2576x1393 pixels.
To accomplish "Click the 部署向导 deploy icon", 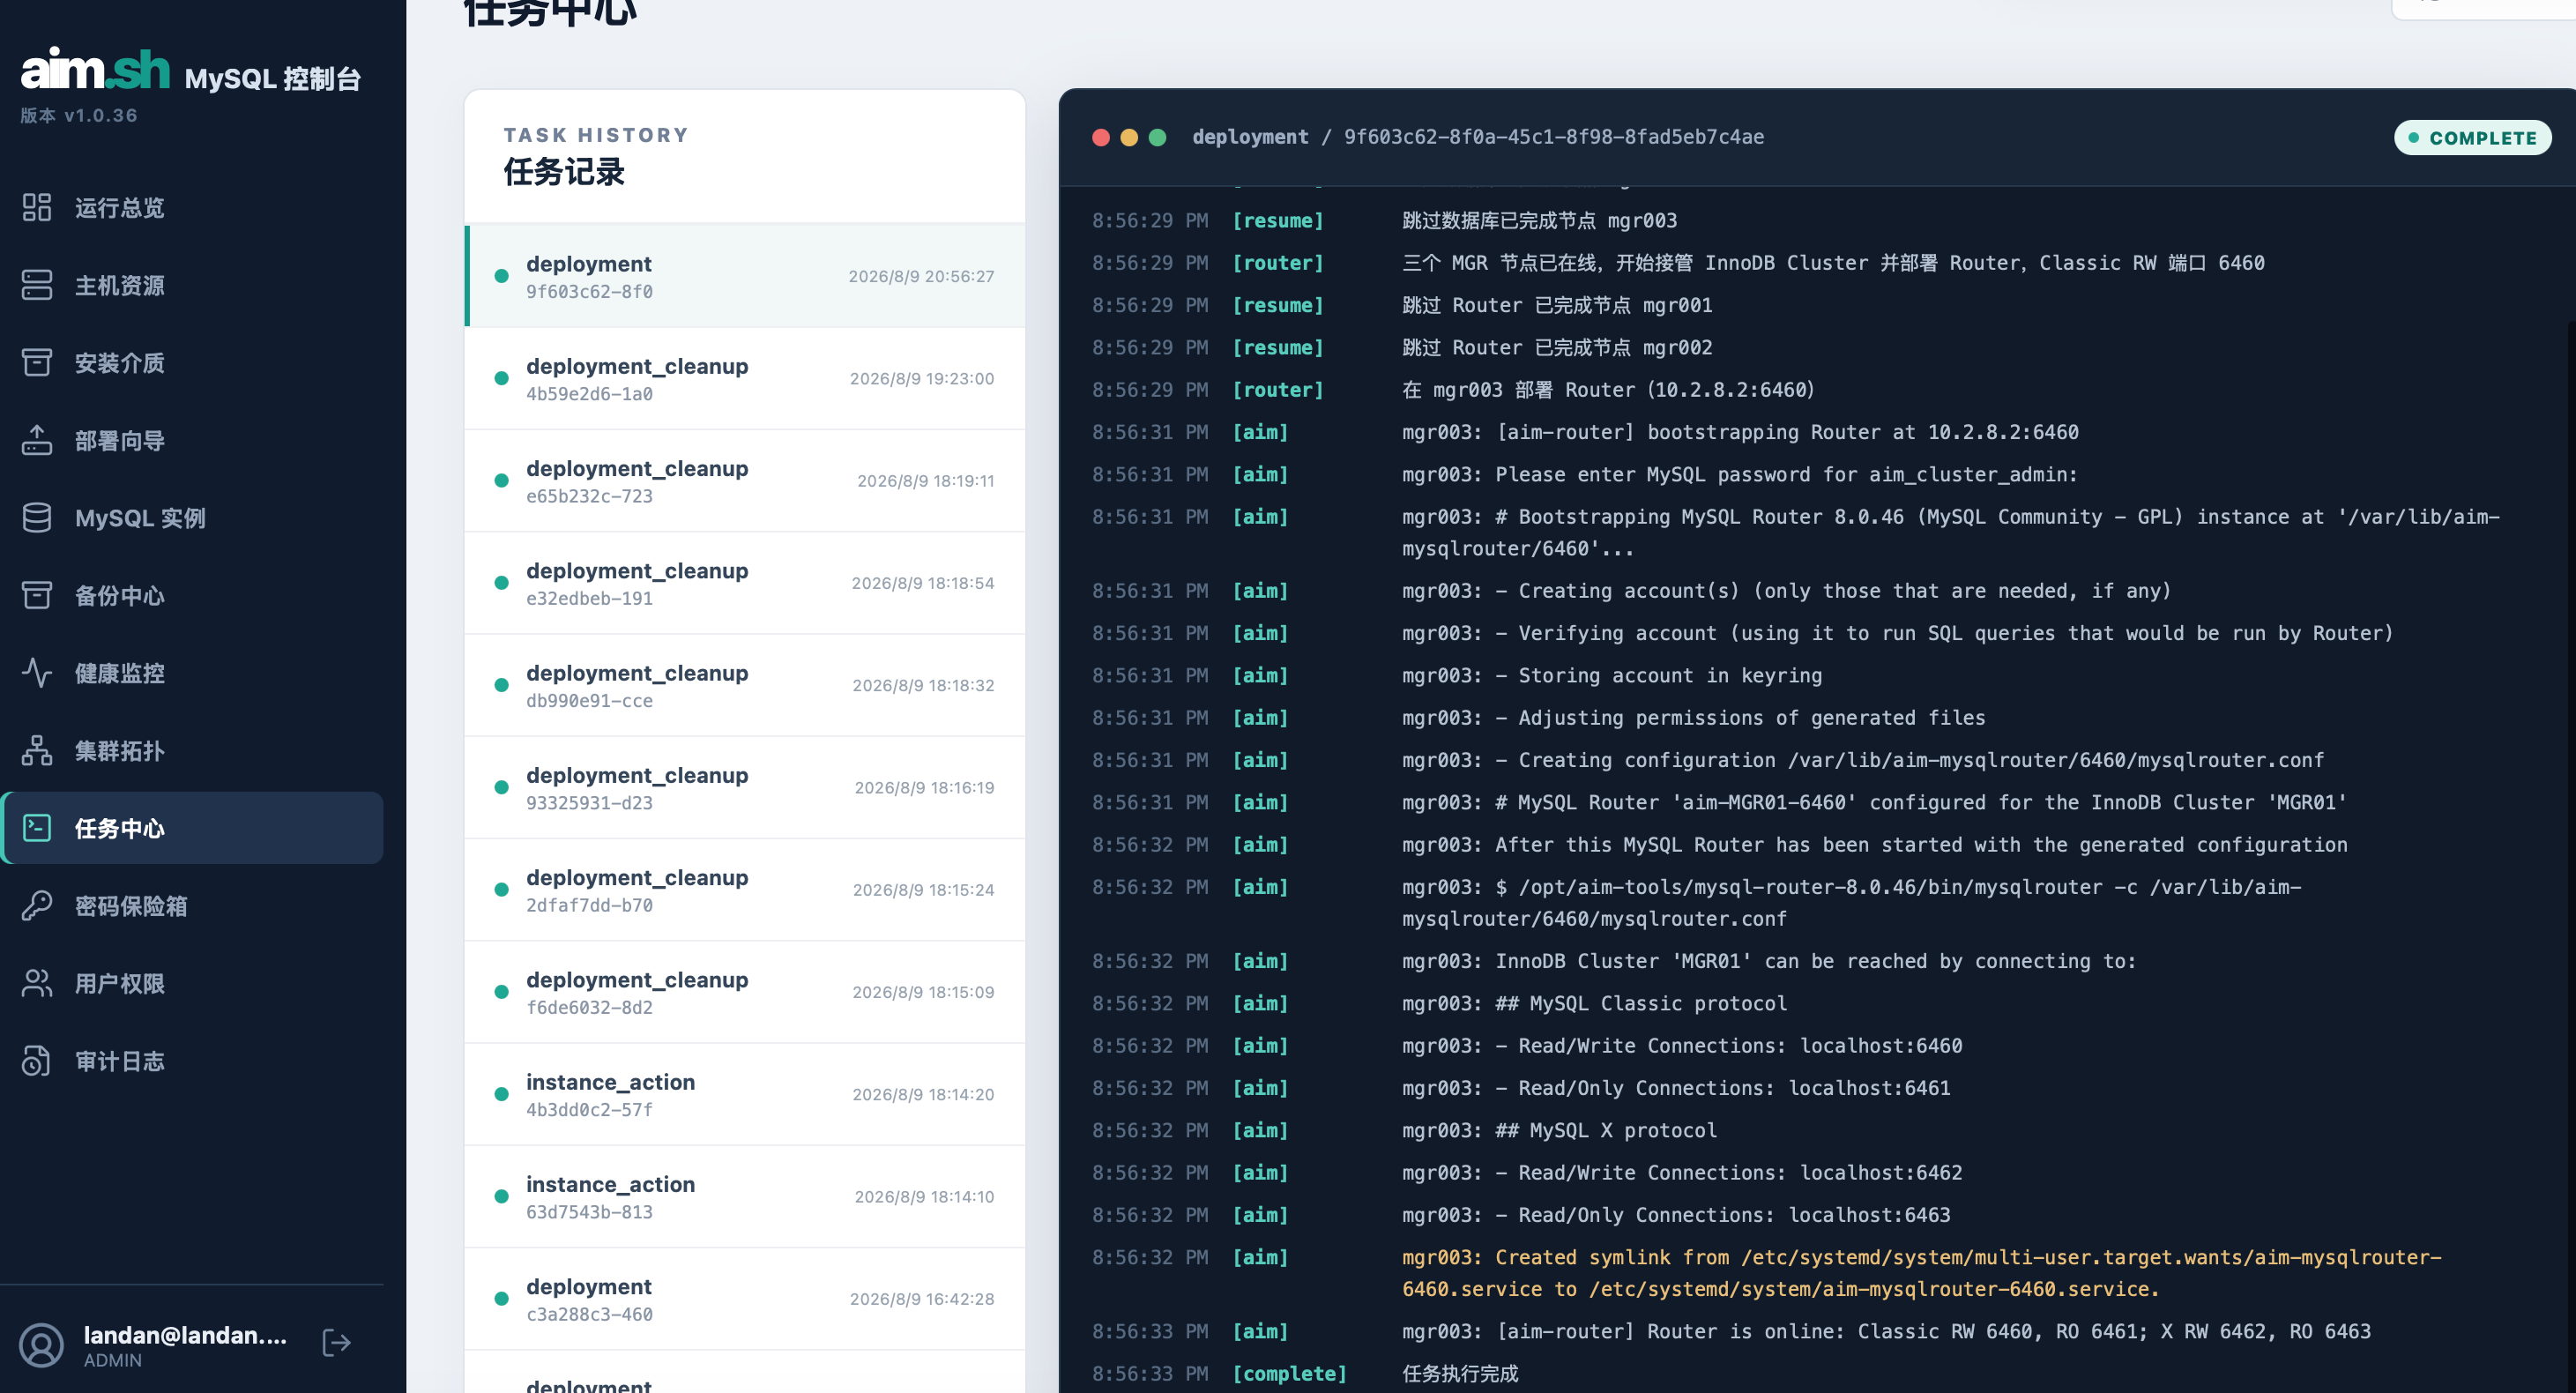I will click(37, 440).
